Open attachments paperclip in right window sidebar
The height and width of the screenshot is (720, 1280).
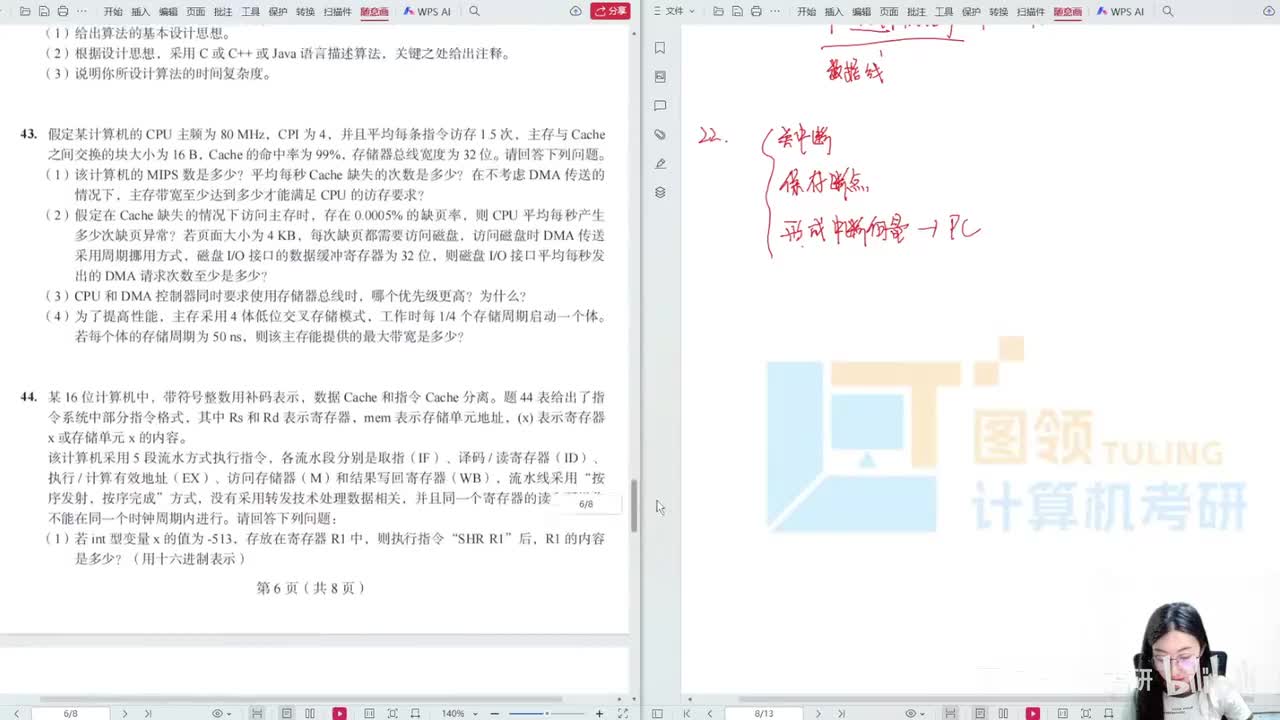(x=660, y=134)
